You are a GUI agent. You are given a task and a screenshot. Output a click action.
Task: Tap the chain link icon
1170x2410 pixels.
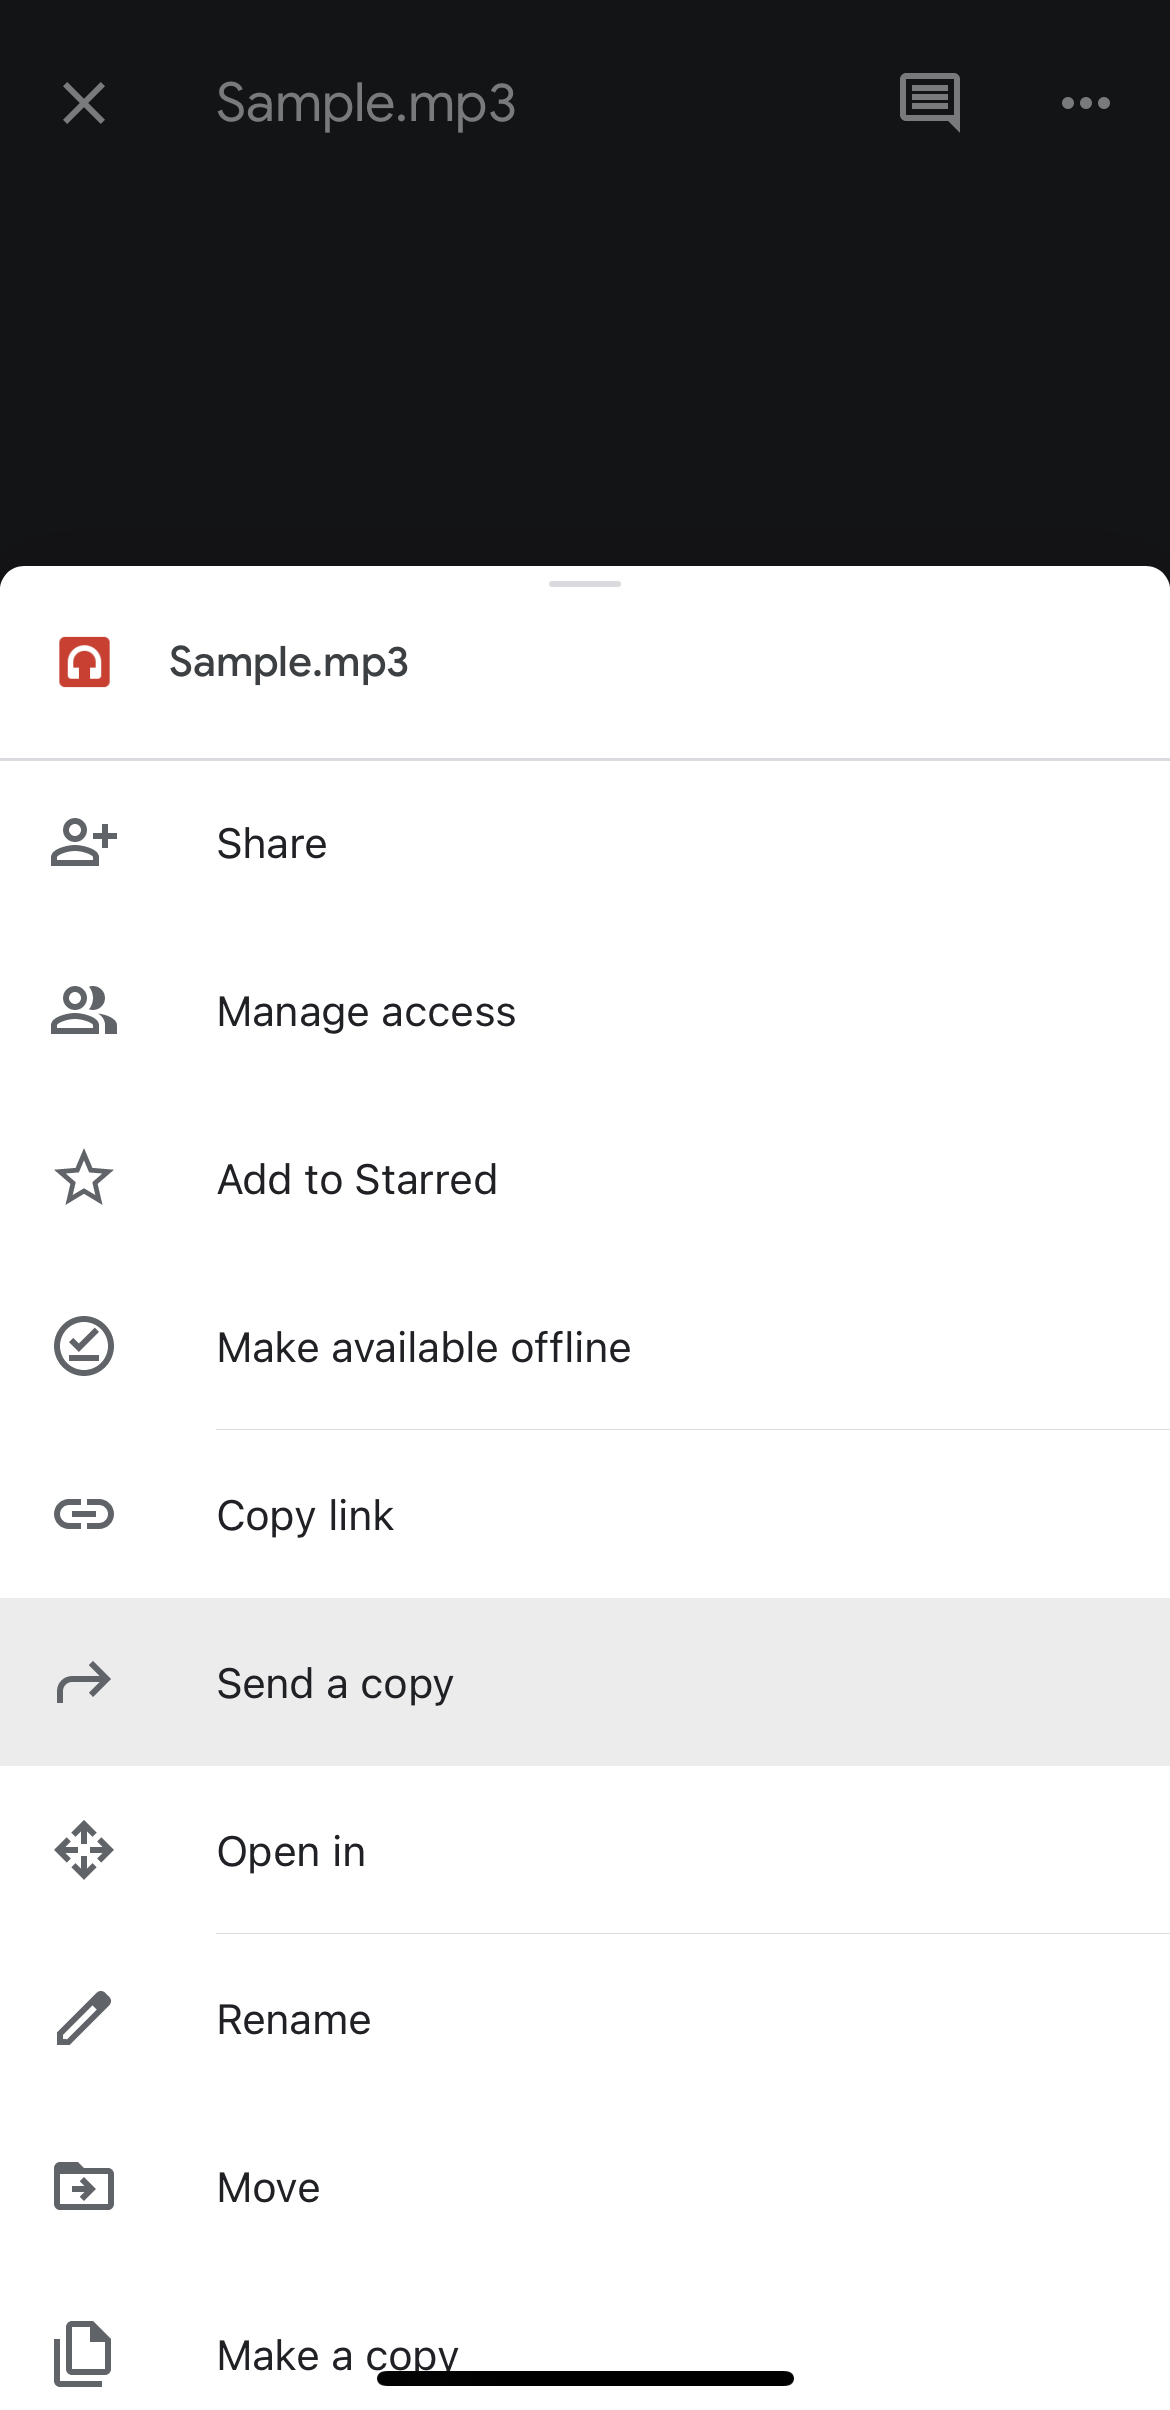click(84, 1514)
